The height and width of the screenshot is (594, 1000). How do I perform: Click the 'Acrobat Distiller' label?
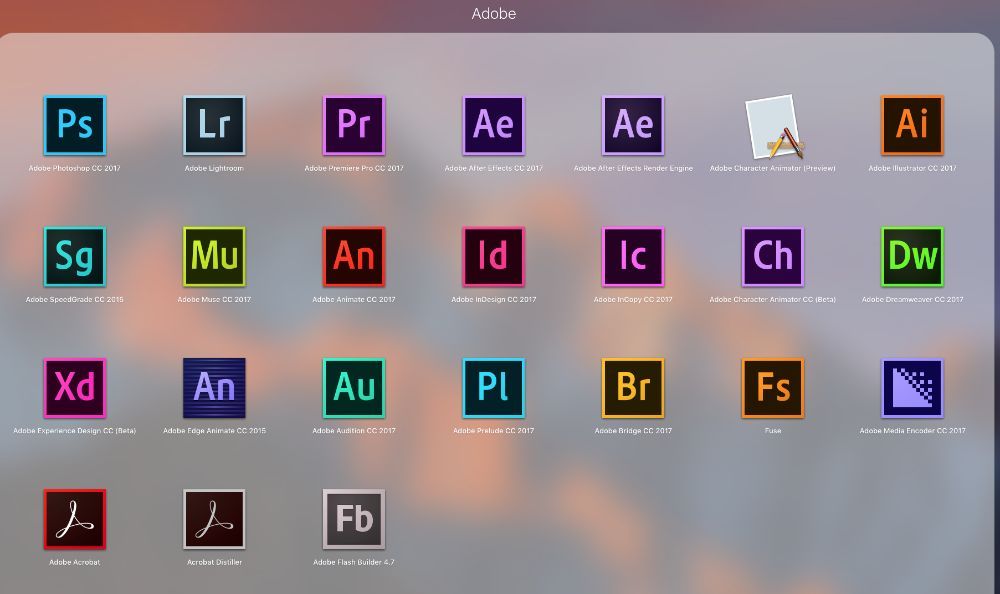214,562
